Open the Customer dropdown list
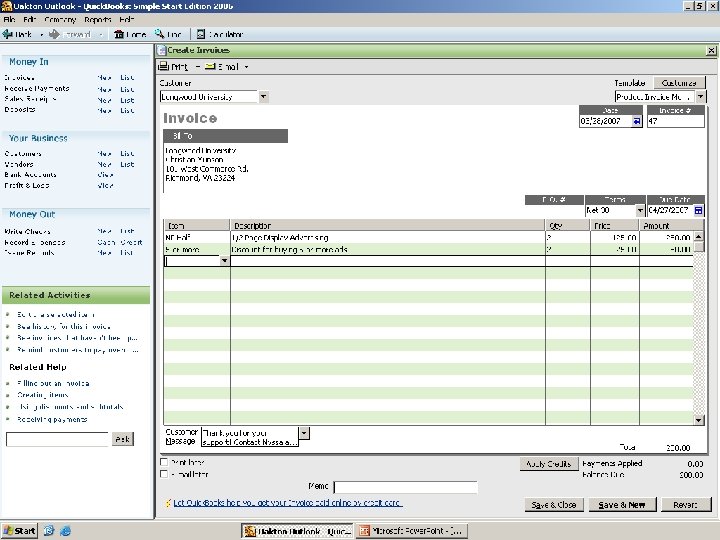 tap(263, 97)
